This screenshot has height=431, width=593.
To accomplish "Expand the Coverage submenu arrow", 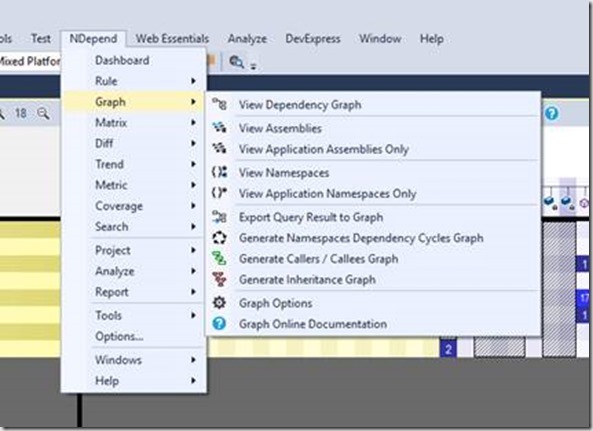I will pos(193,205).
